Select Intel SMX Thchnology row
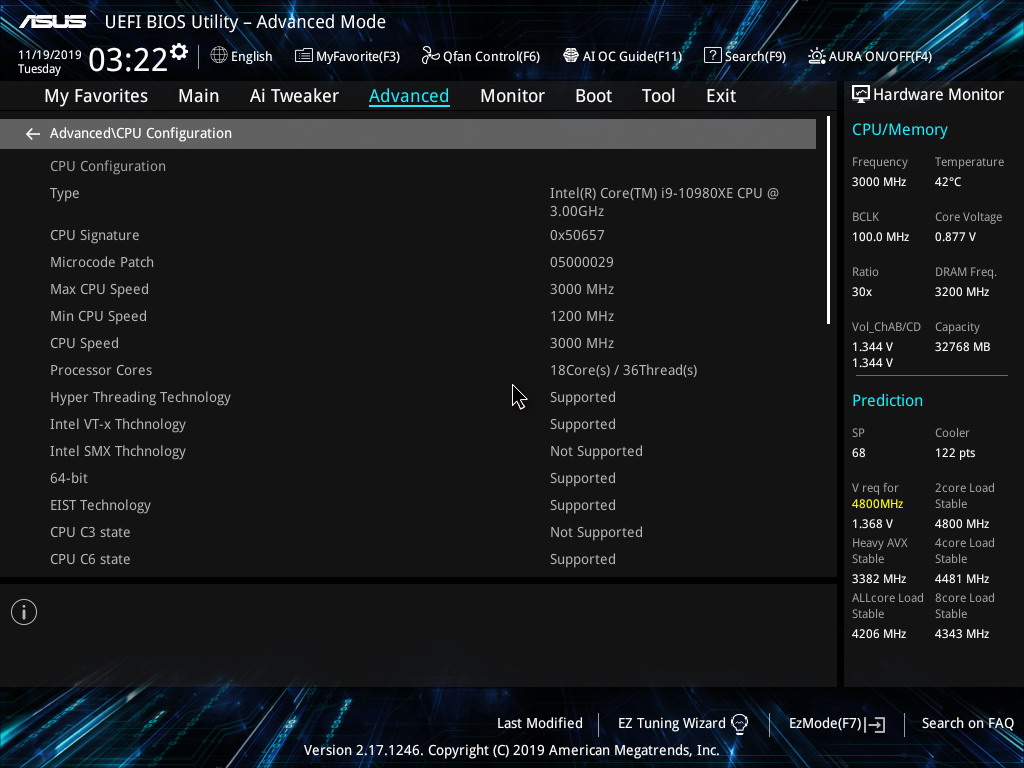 (408, 451)
